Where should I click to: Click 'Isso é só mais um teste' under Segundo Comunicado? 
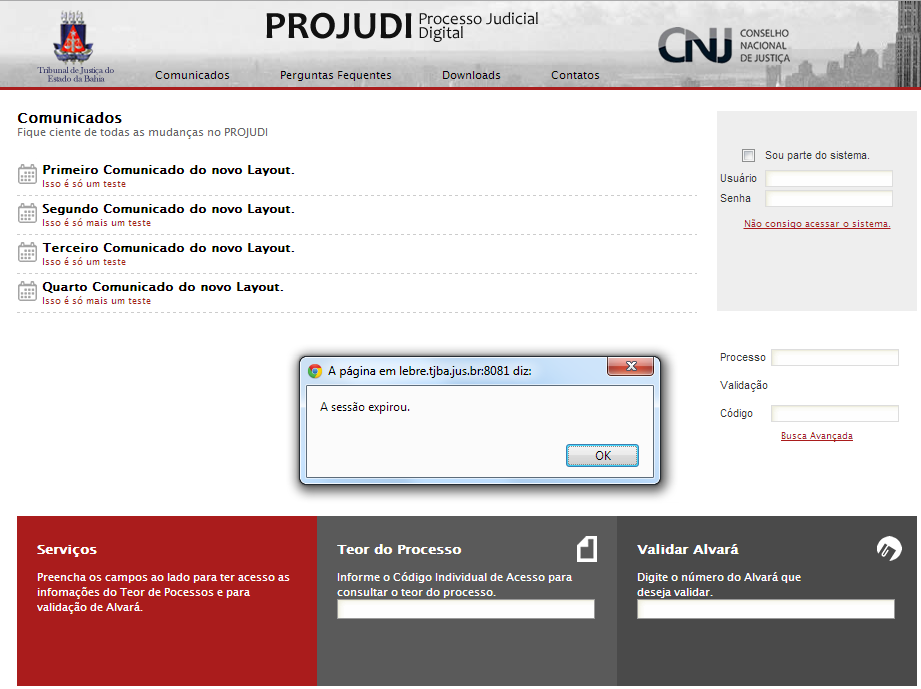(x=96, y=223)
